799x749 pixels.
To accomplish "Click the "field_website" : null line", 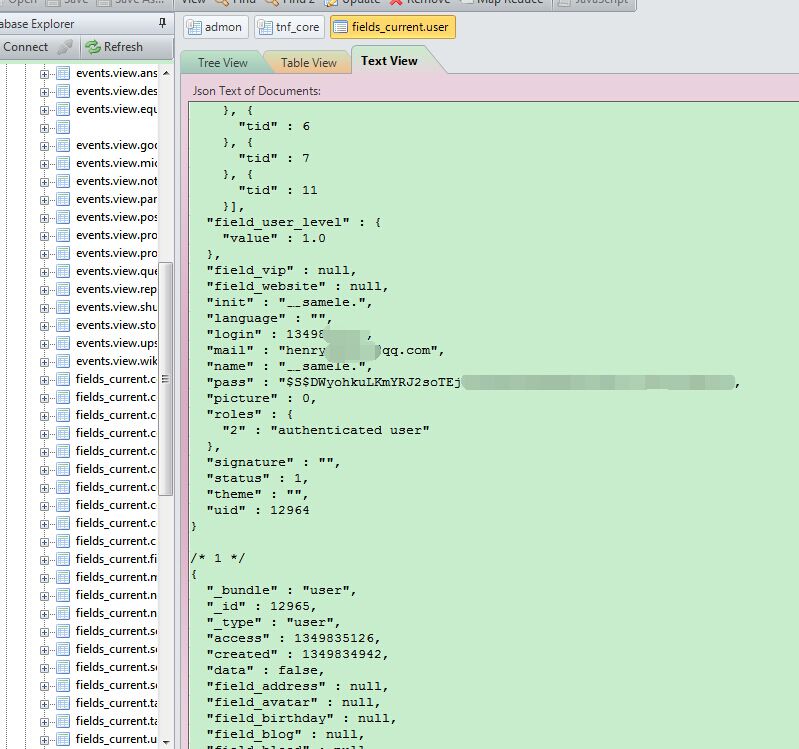I will (298, 286).
